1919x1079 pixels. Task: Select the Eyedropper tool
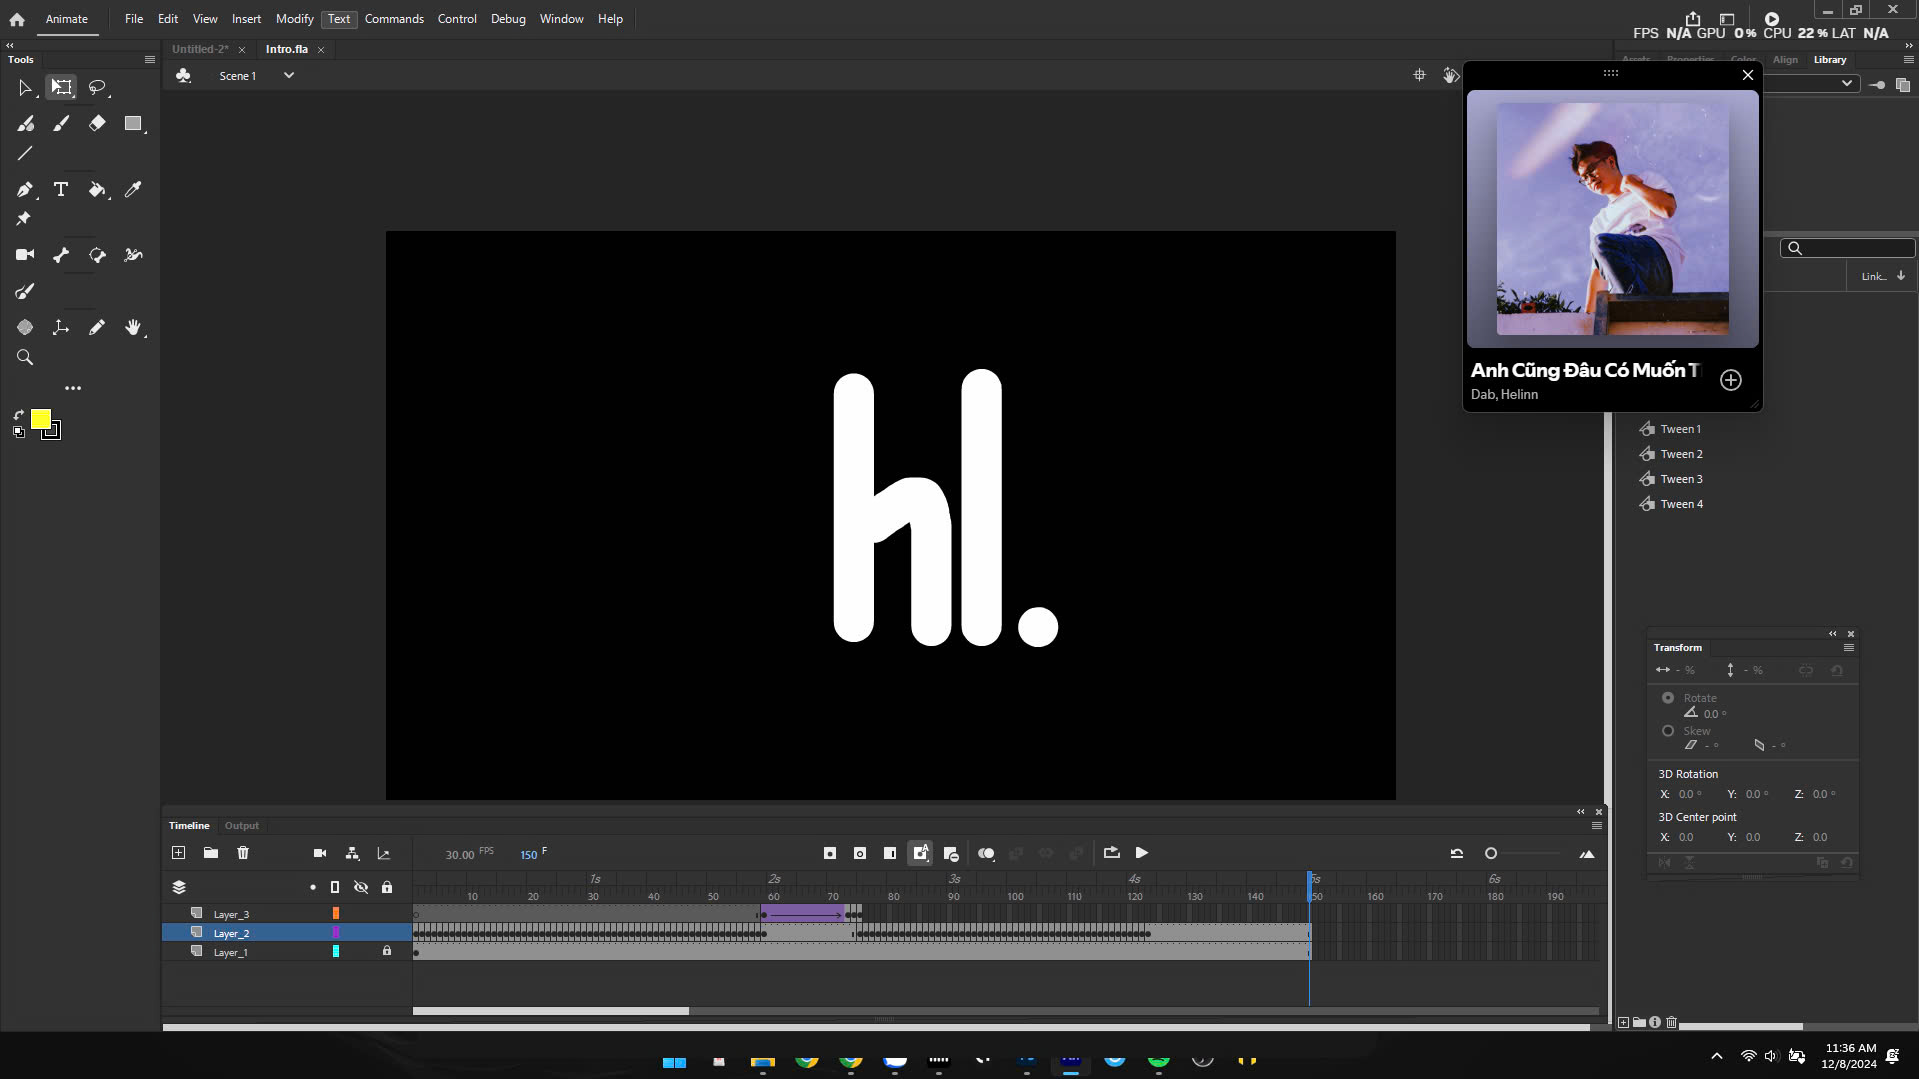(133, 190)
